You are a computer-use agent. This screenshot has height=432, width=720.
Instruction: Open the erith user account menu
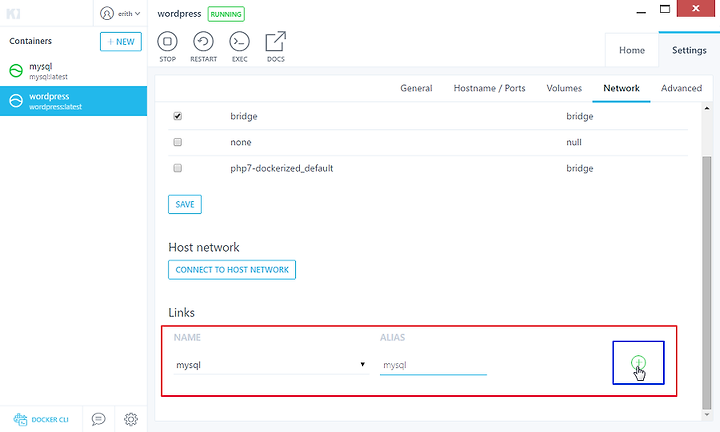point(120,13)
